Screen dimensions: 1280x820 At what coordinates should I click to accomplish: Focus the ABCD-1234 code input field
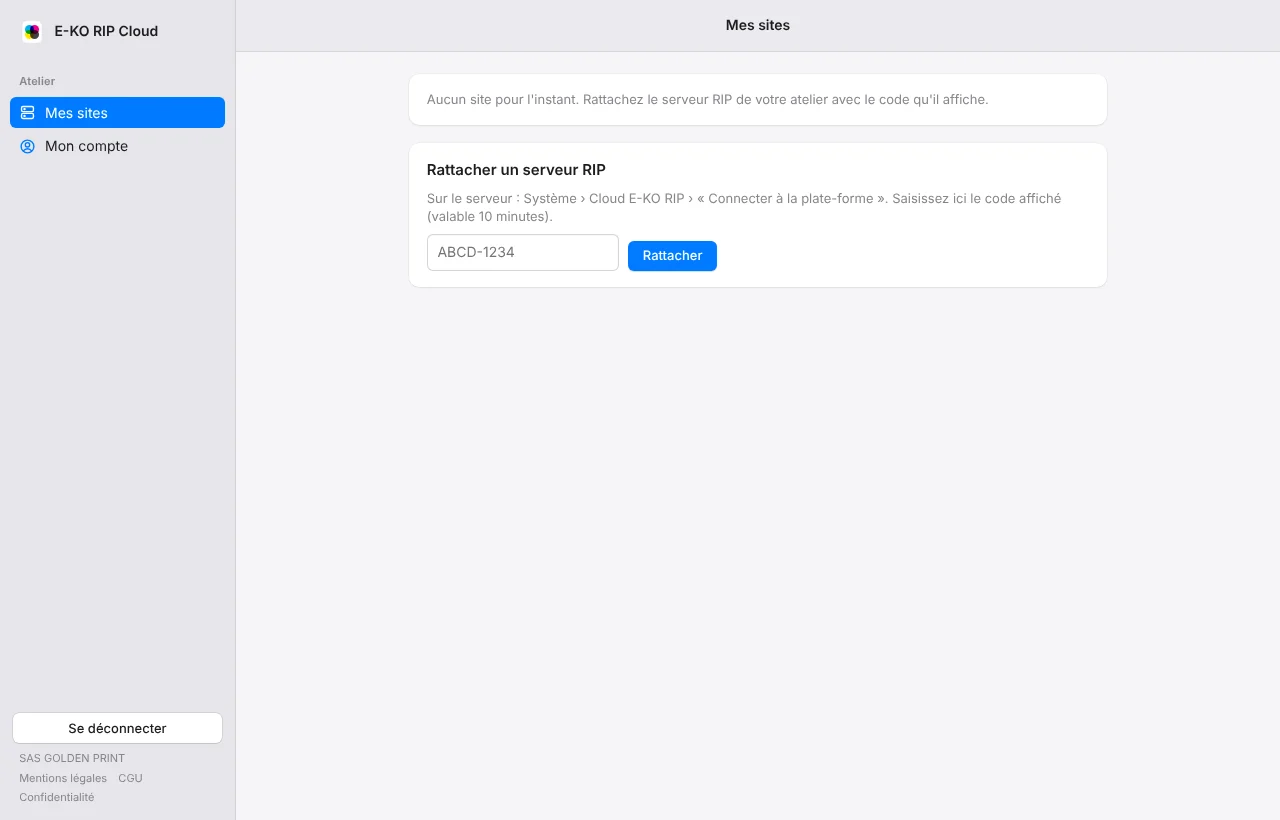click(523, 252)
